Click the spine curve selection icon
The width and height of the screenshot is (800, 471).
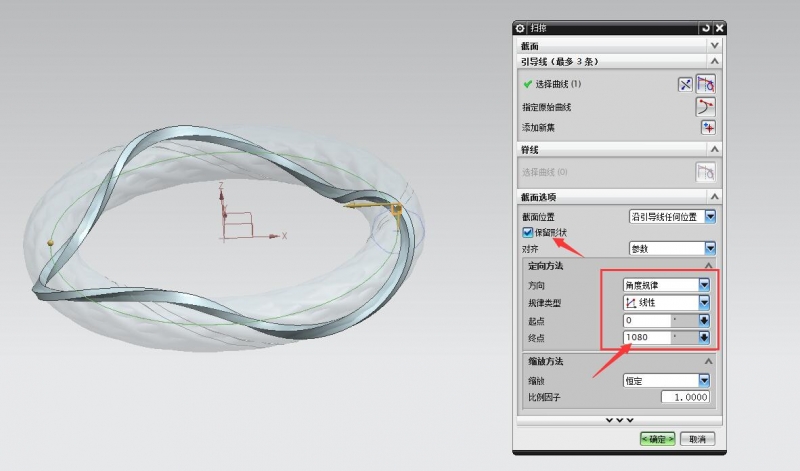pyautogui.click(x=706, y=172)
